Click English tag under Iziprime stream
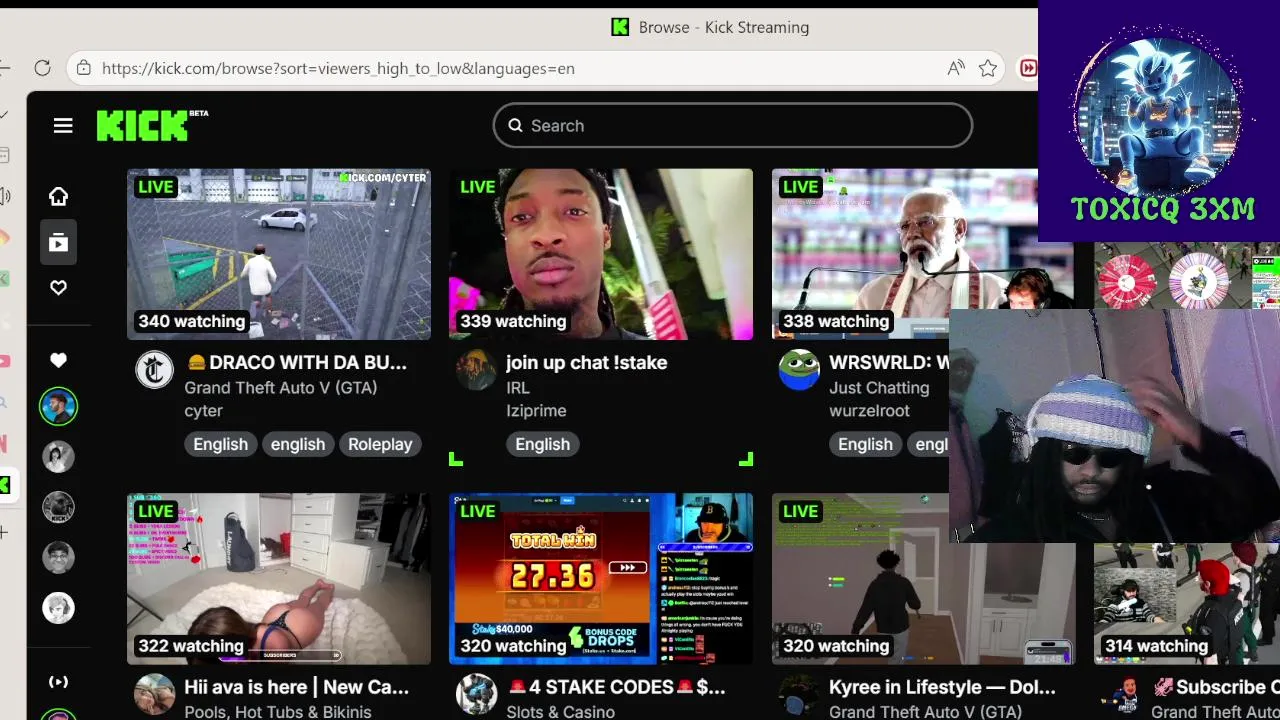Viewport: 1280px width, 720px height. point(542,444)
